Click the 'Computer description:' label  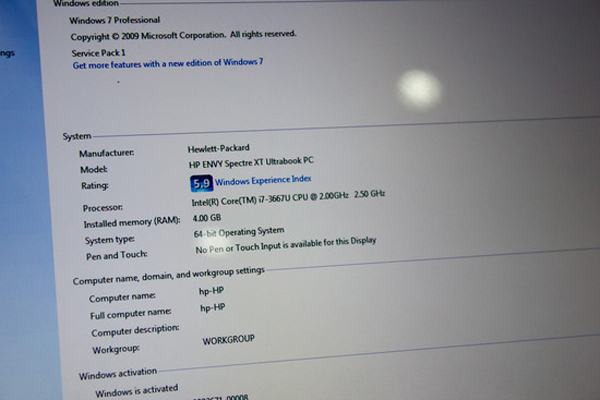point(135,331)
